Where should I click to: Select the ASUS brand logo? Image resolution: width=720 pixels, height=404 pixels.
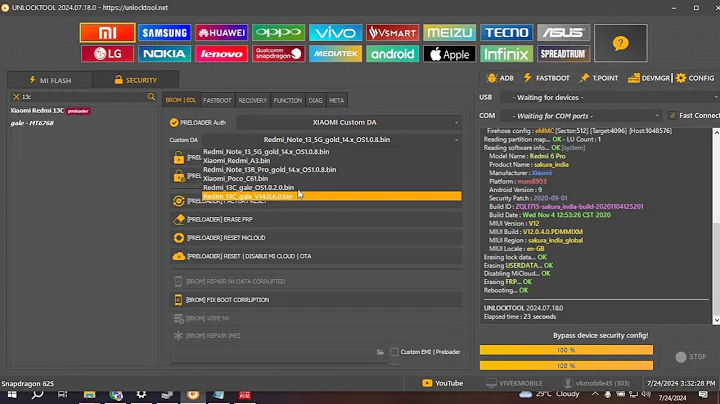(x=563, y=33)
